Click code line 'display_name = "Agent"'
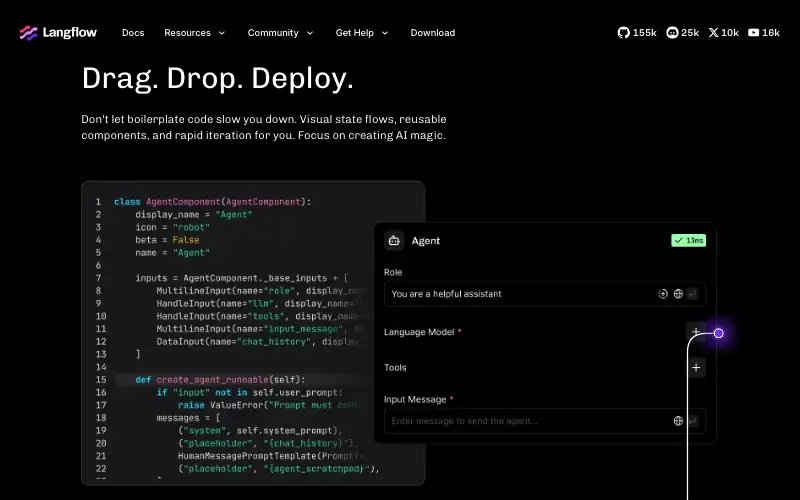Screen dimensions: 800x500 click(x=194, y=215)
